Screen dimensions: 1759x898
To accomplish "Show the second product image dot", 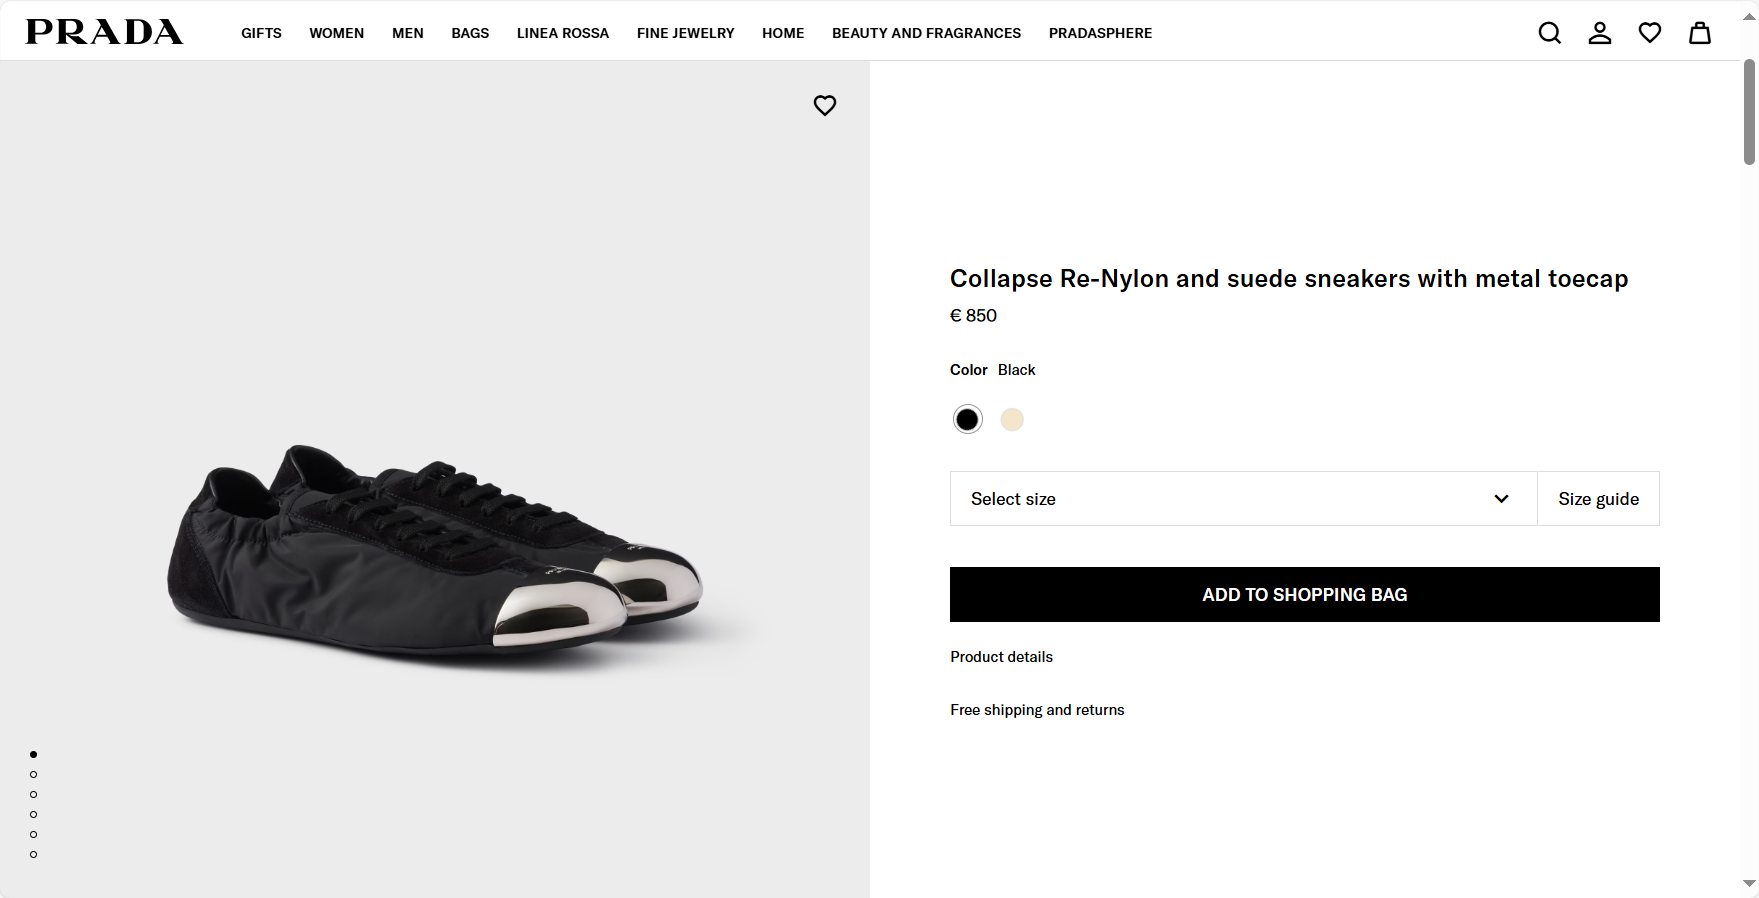I will click(x=34, y=774).
